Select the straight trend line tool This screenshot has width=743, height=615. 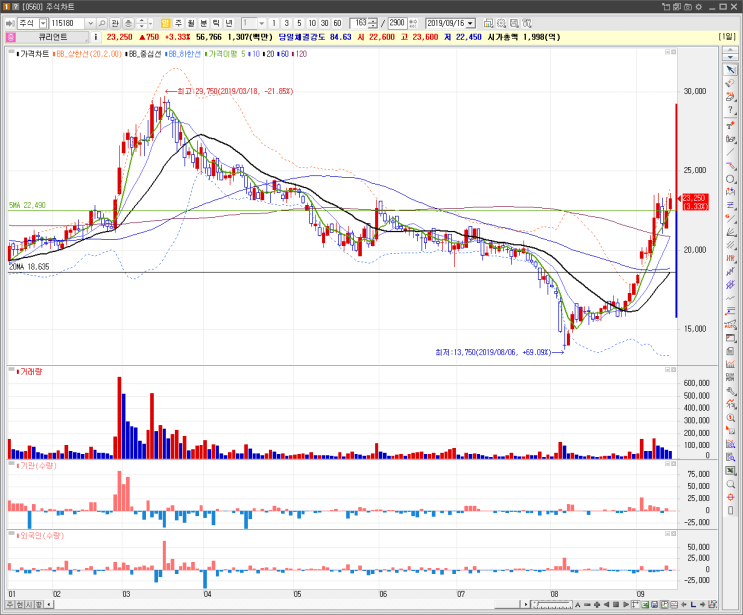730,153
